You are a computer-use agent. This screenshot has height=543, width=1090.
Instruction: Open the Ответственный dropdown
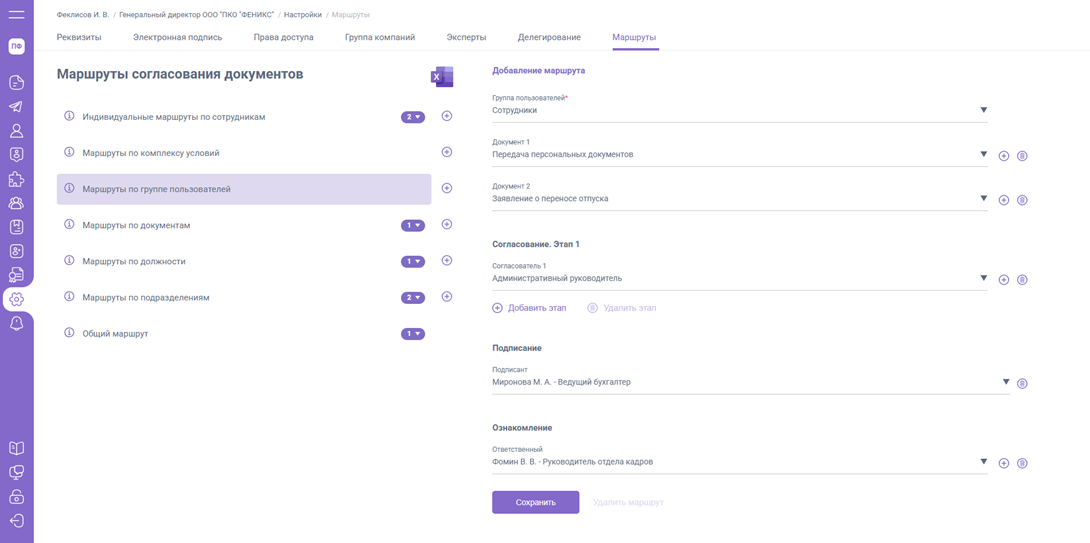983,462
